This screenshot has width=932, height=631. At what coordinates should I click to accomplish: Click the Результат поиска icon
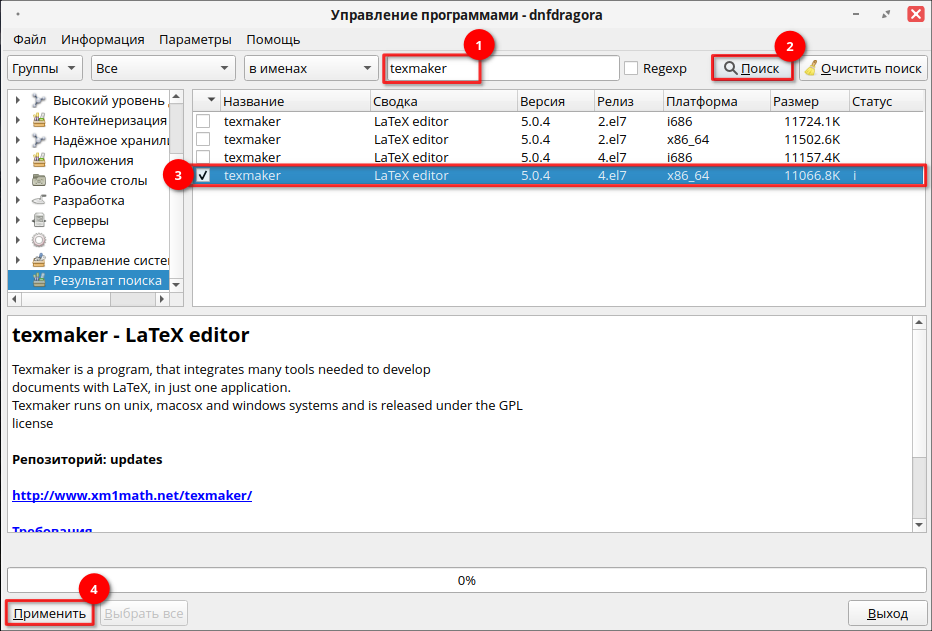point(39,280)
